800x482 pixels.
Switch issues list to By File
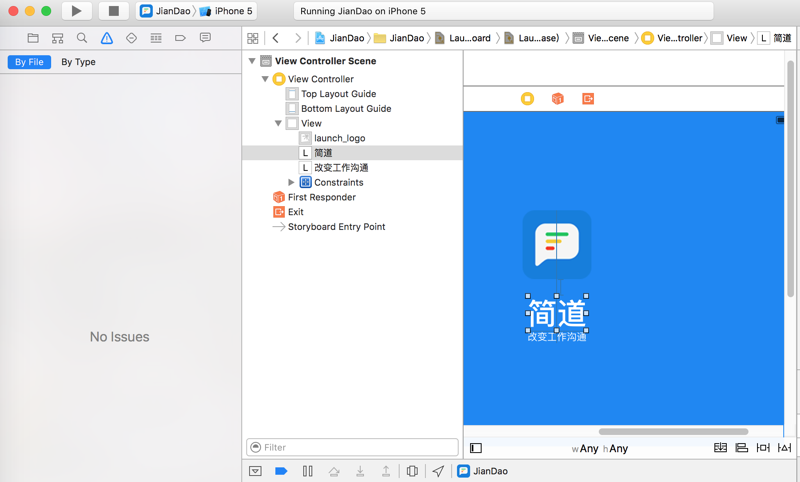point(29,62)
